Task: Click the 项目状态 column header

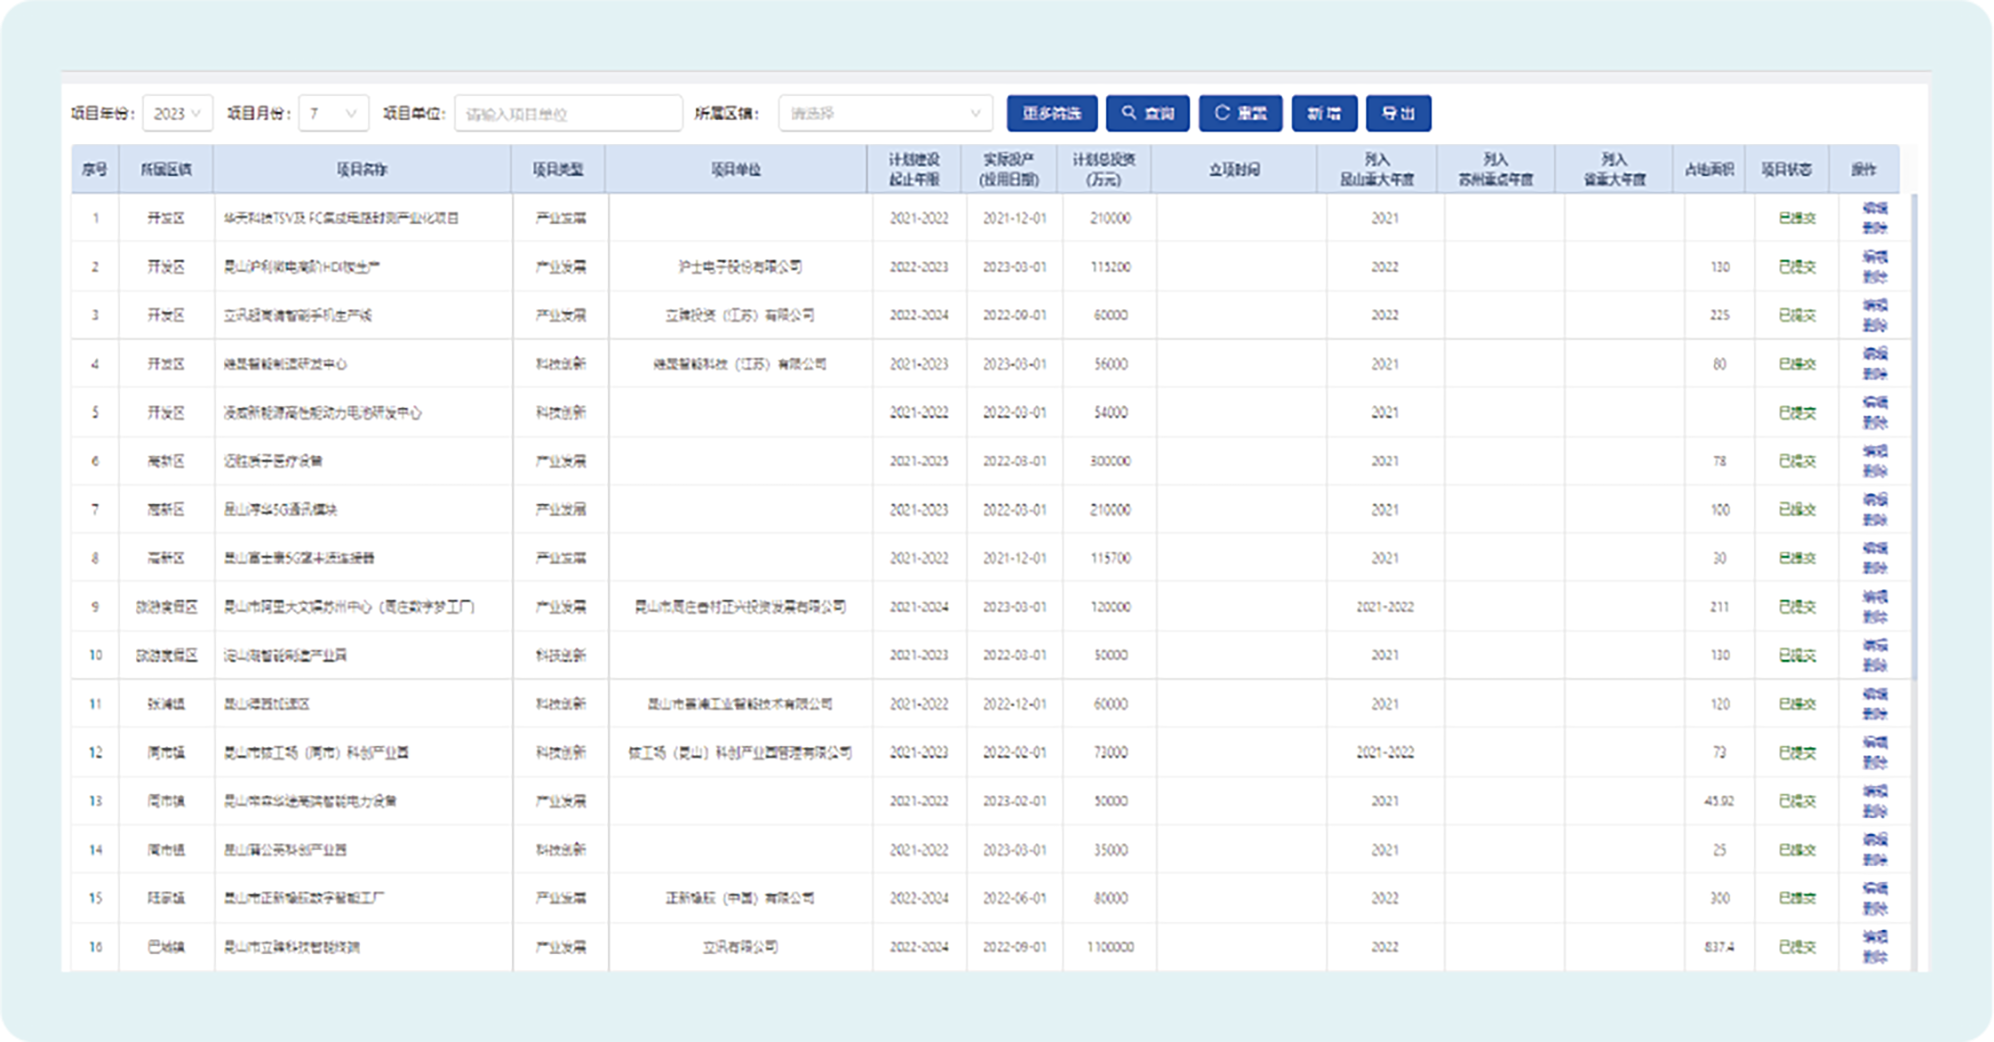Action: (x=1786, y=169)
